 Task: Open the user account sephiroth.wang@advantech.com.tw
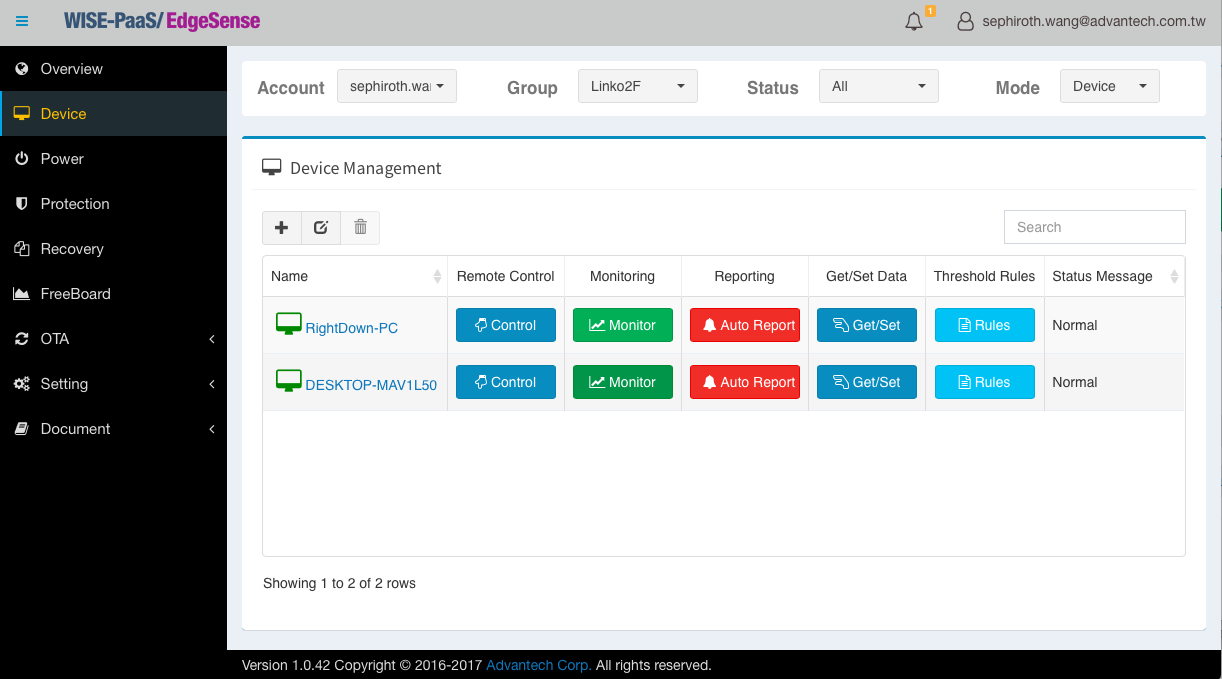[x=1093, y=21]
